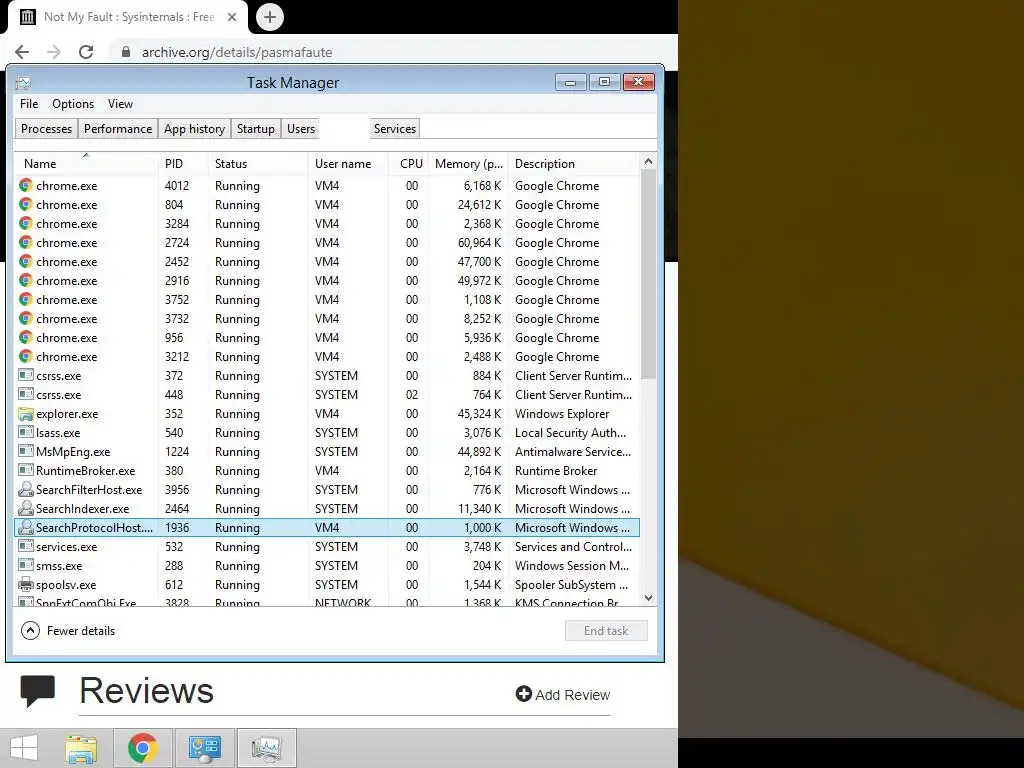The image size is (1024, 768).
Task: Click the Task Manager taskbar icon
Action: click(266, 748)
